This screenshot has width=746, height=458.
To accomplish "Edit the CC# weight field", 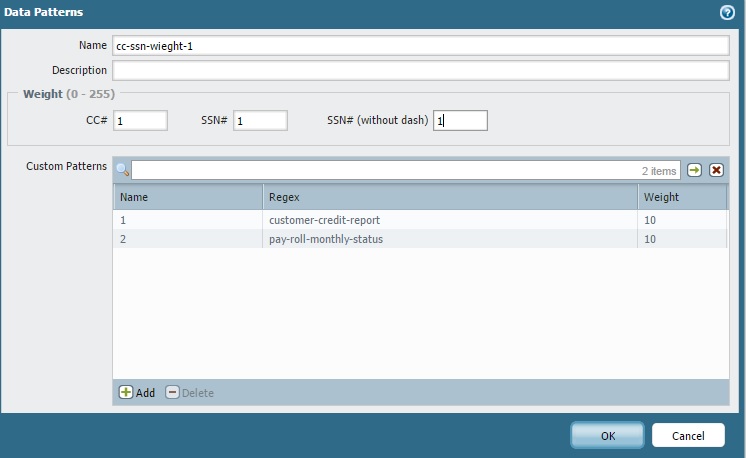I will (140, 120).
